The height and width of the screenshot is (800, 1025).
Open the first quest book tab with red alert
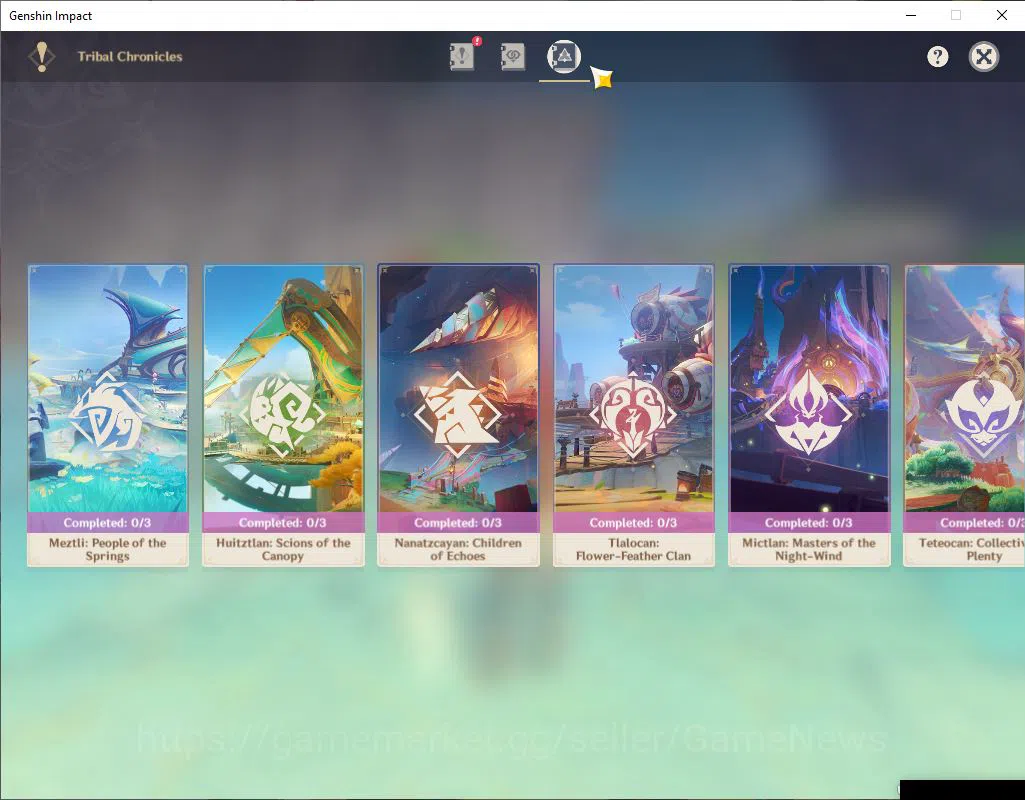point(462,56)
